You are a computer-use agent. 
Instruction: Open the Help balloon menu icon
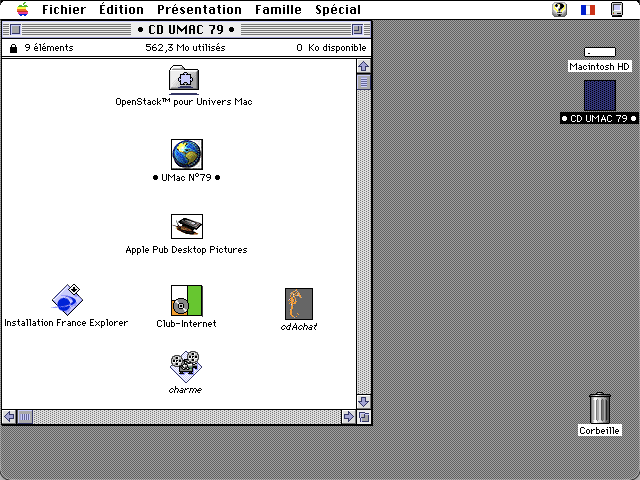click(560, 9)
